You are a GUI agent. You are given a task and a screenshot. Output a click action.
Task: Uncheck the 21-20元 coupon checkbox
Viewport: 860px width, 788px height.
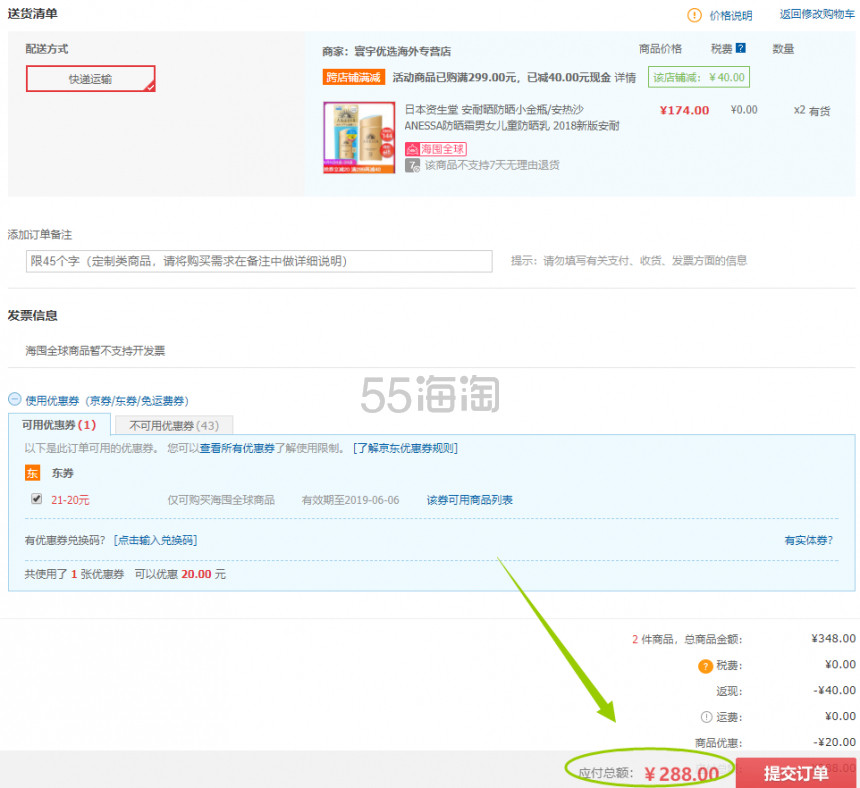coord(37,498)
